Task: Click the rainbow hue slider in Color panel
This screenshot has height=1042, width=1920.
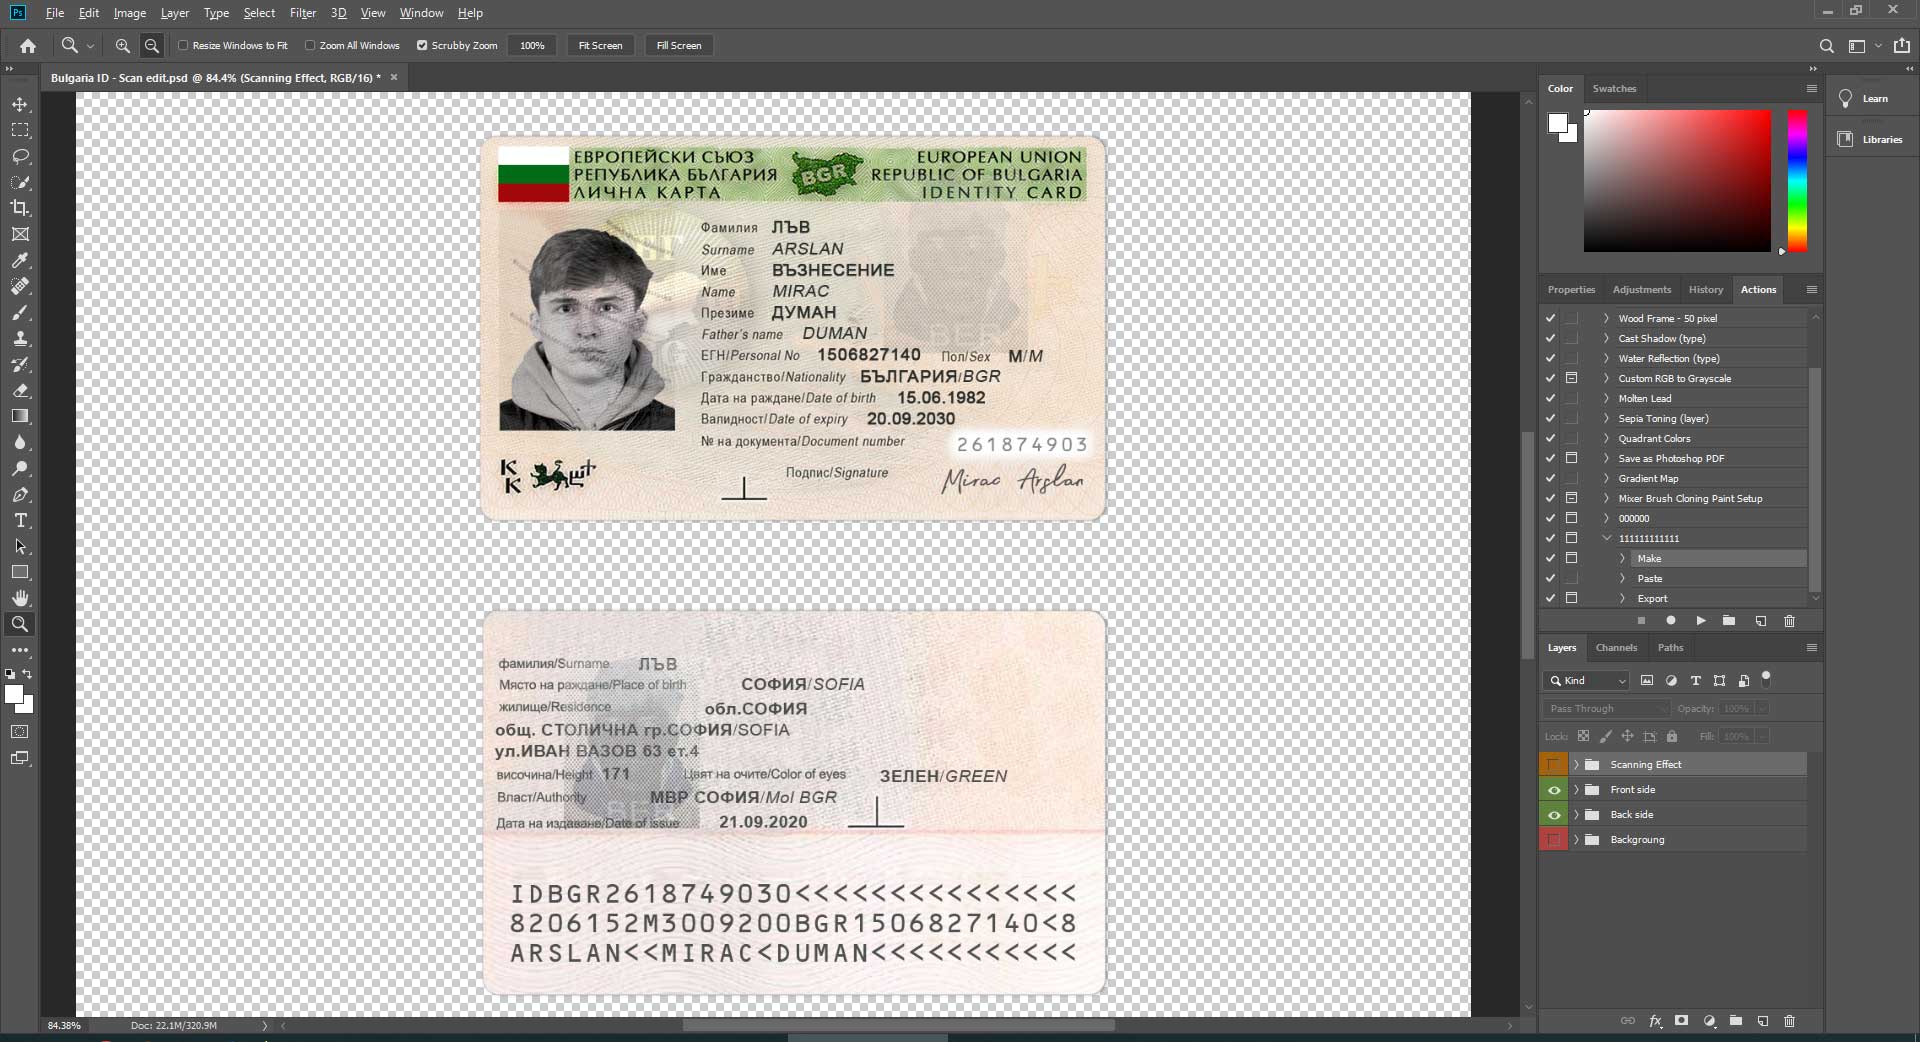Action: [1797, 180]
